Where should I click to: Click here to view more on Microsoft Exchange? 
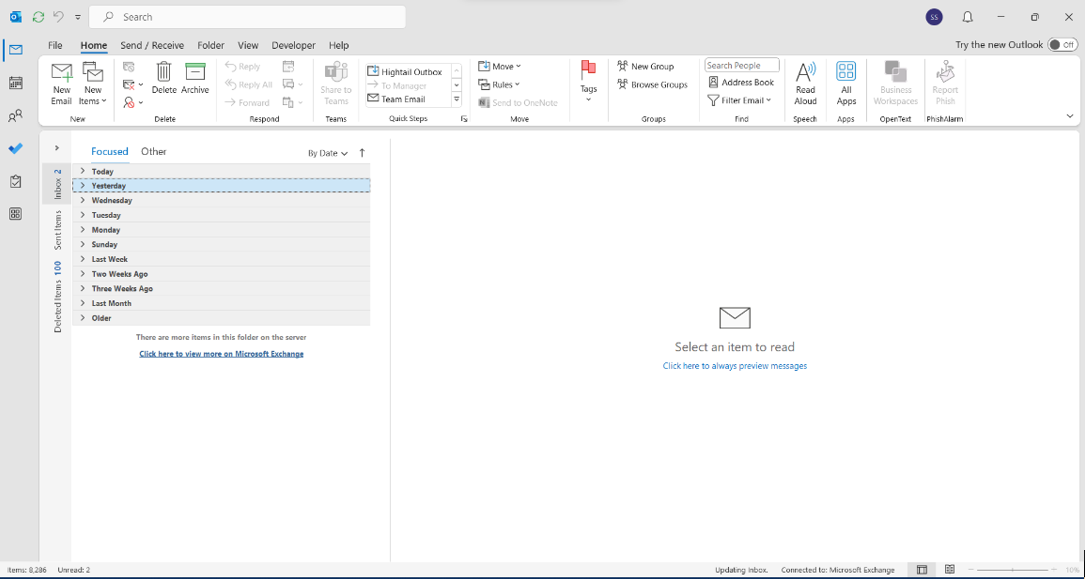pos(221,353)
